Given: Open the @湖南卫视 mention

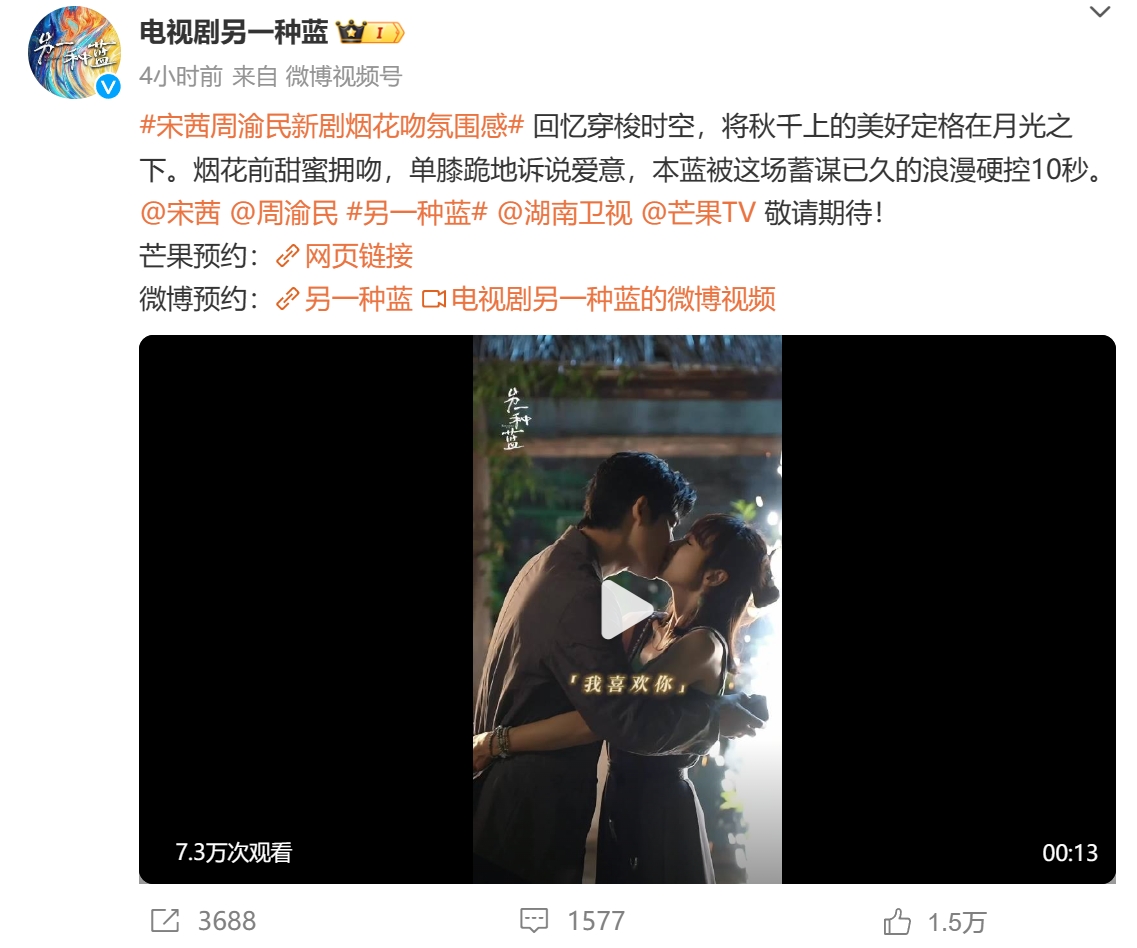Looking at the screenshot, I should (x=565, y=213).
